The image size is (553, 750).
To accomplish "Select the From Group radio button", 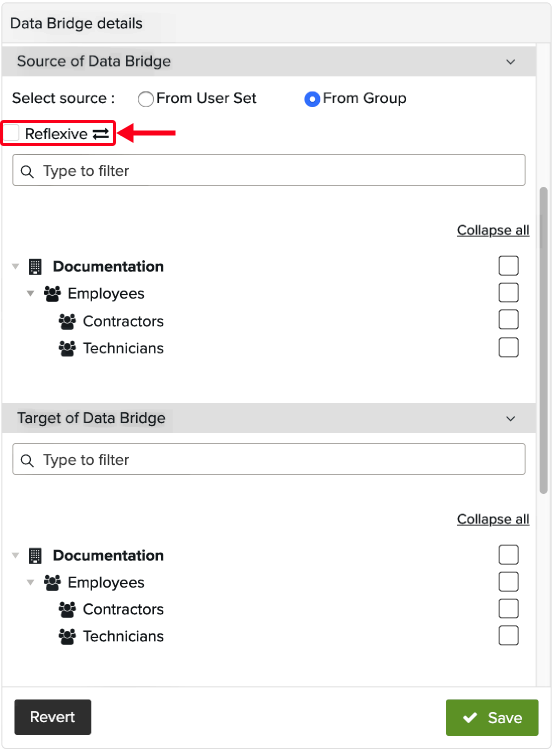I will point(312,99).
